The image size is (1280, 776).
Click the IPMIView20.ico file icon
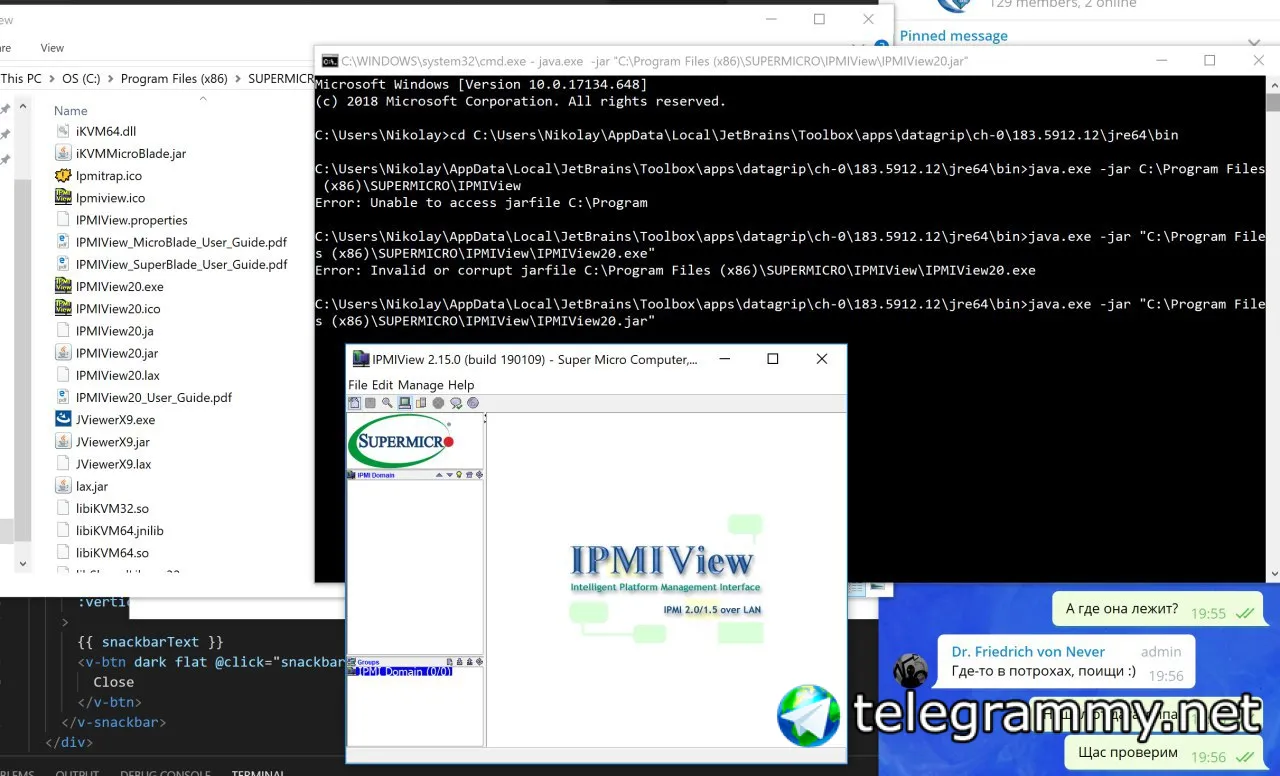click(x=64, y=309)
